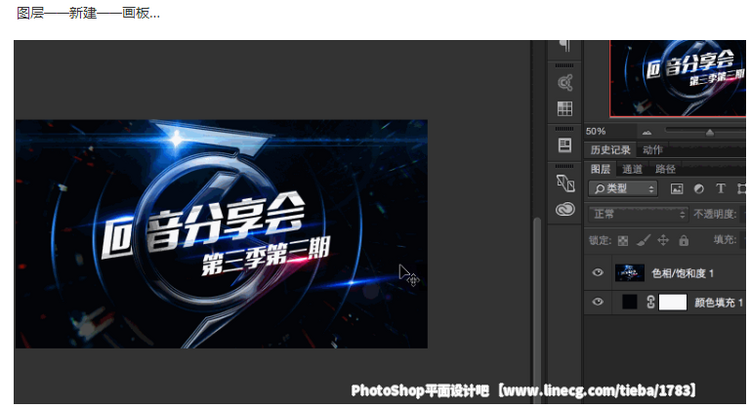Open the Device Preview panel icon
The height and width of the screenshot is (409, 750).
[565, 183]
